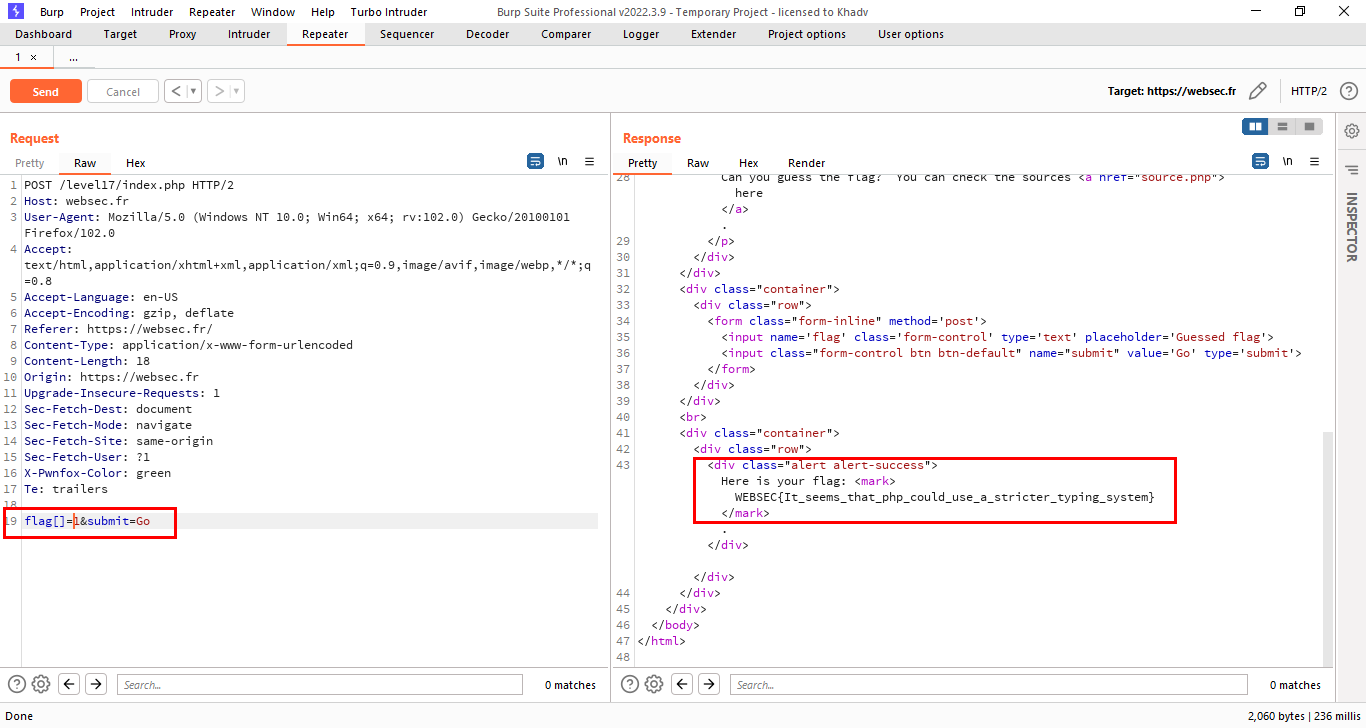Toggle response non-printable characters \n
1366x728 pixels.
click(x=1288, y=161)
